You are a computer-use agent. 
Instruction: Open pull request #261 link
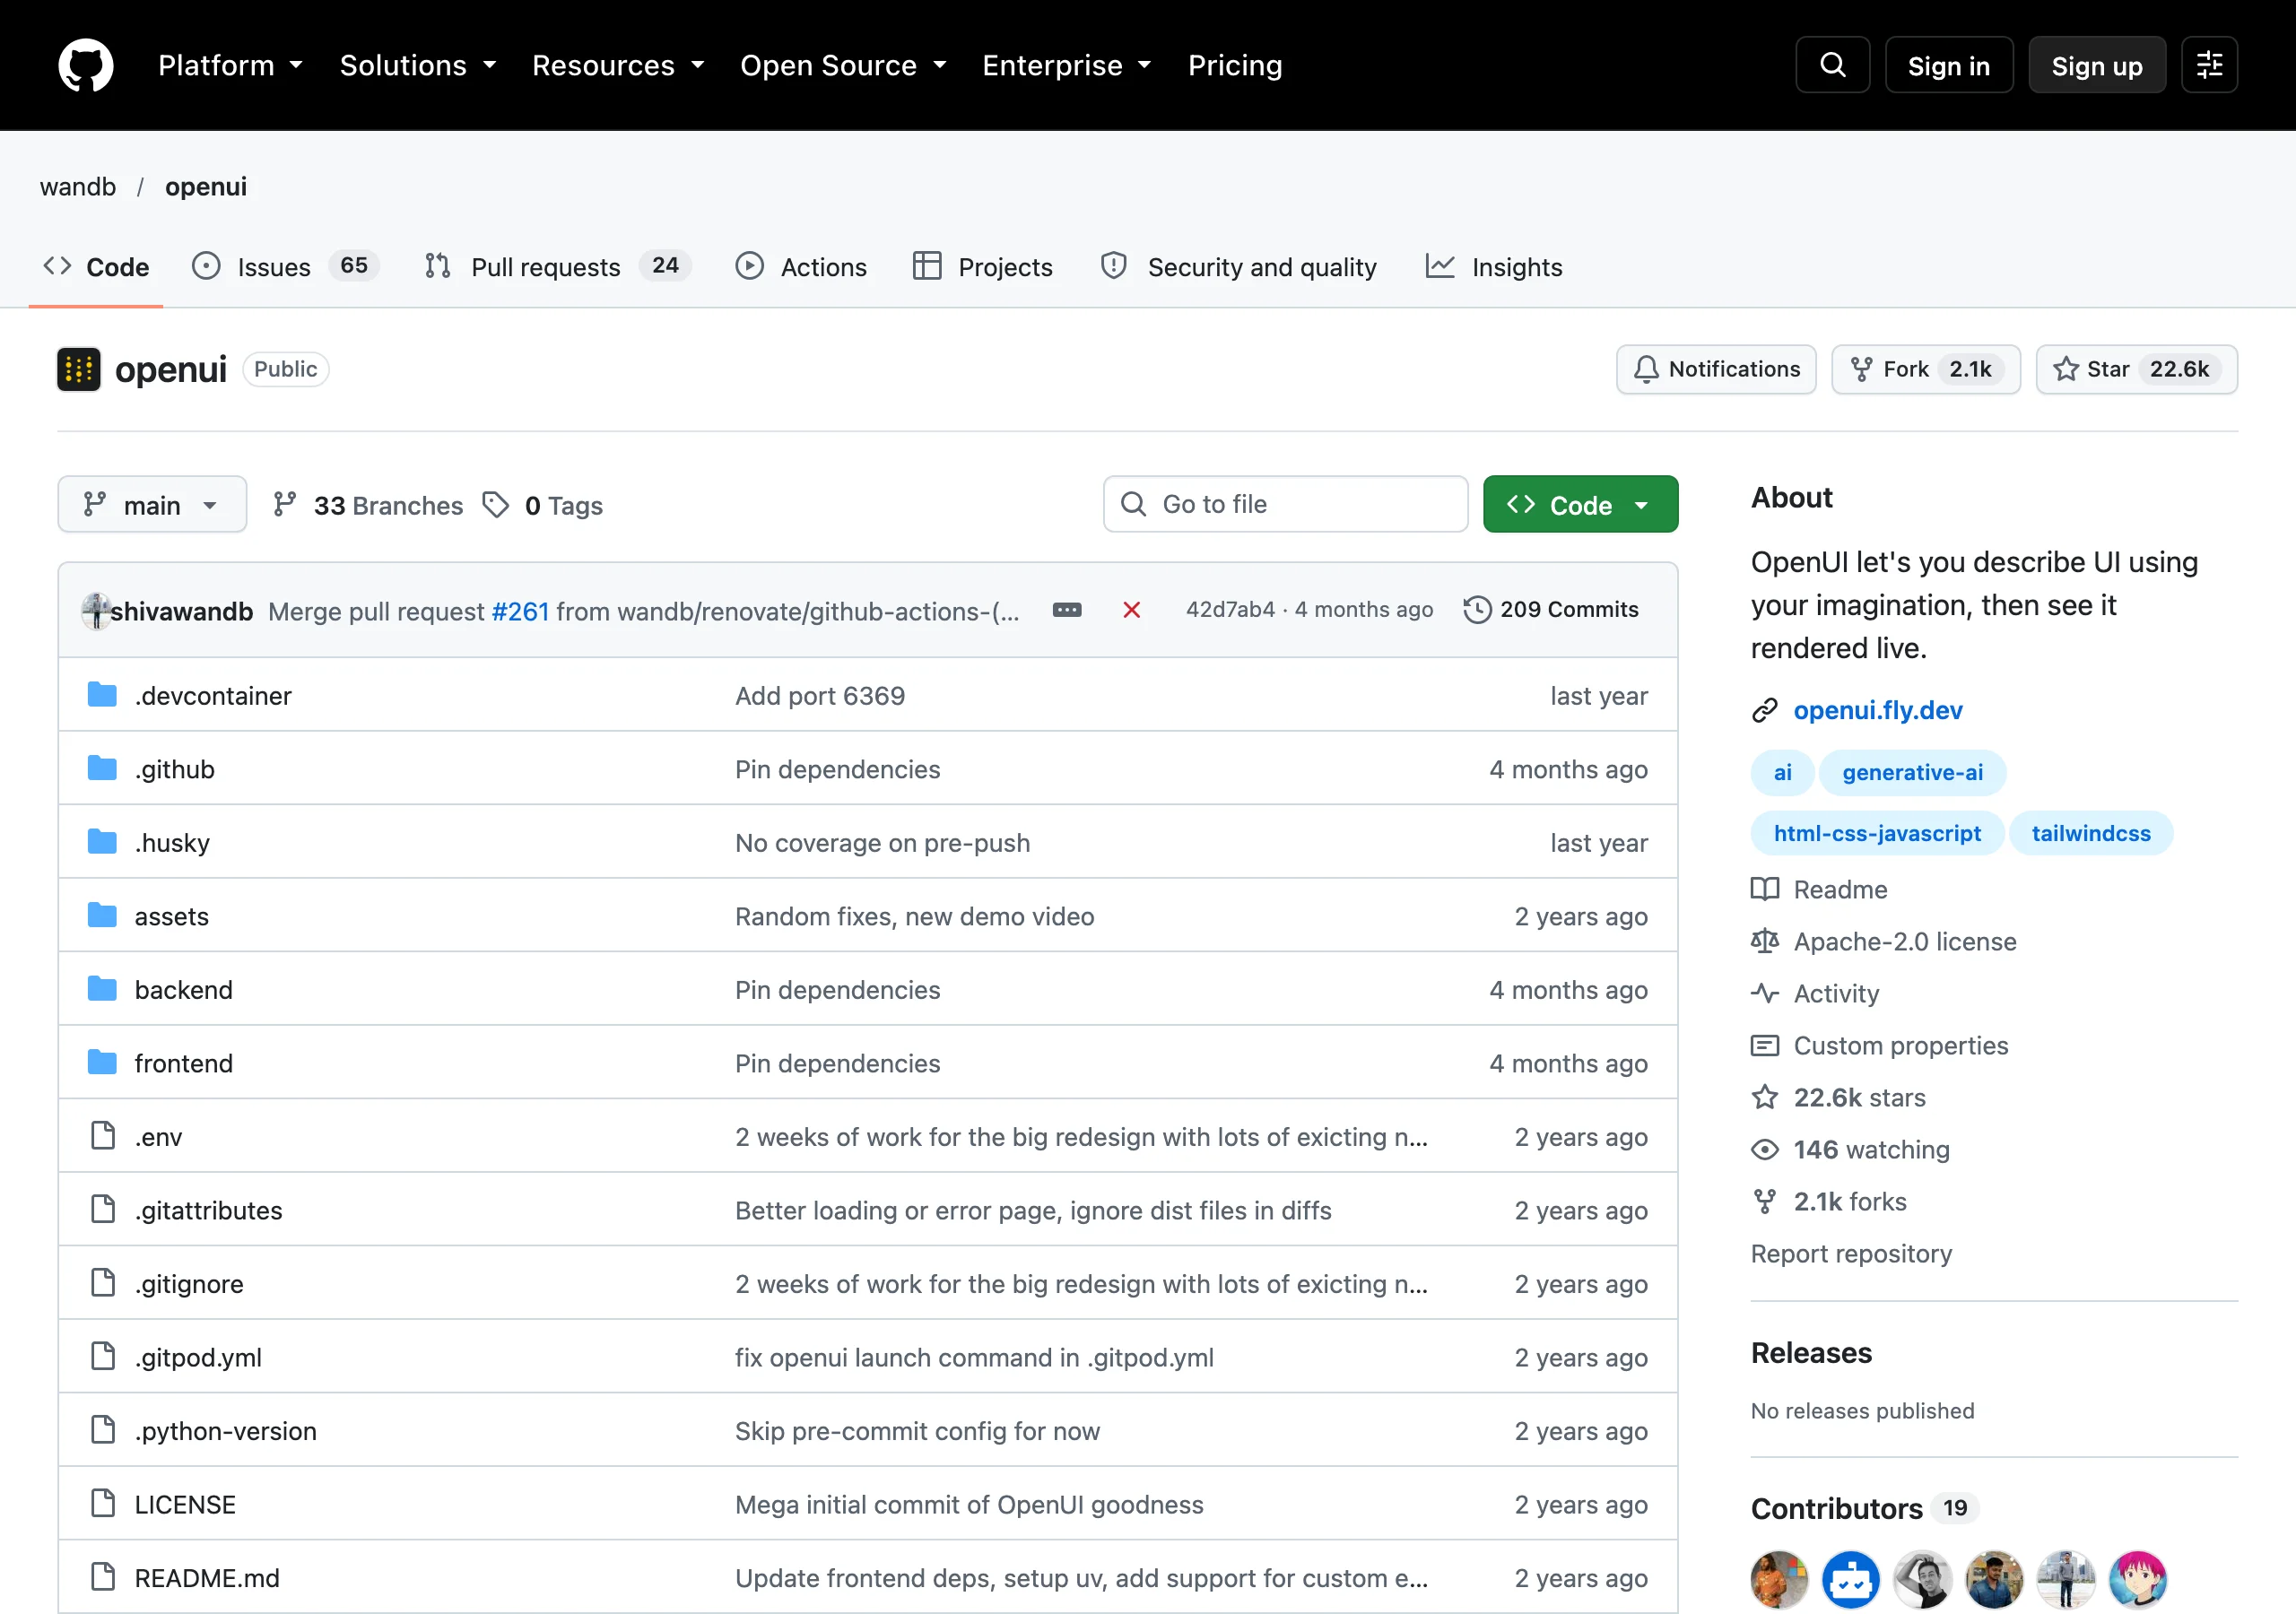click(x=520, y=611)
